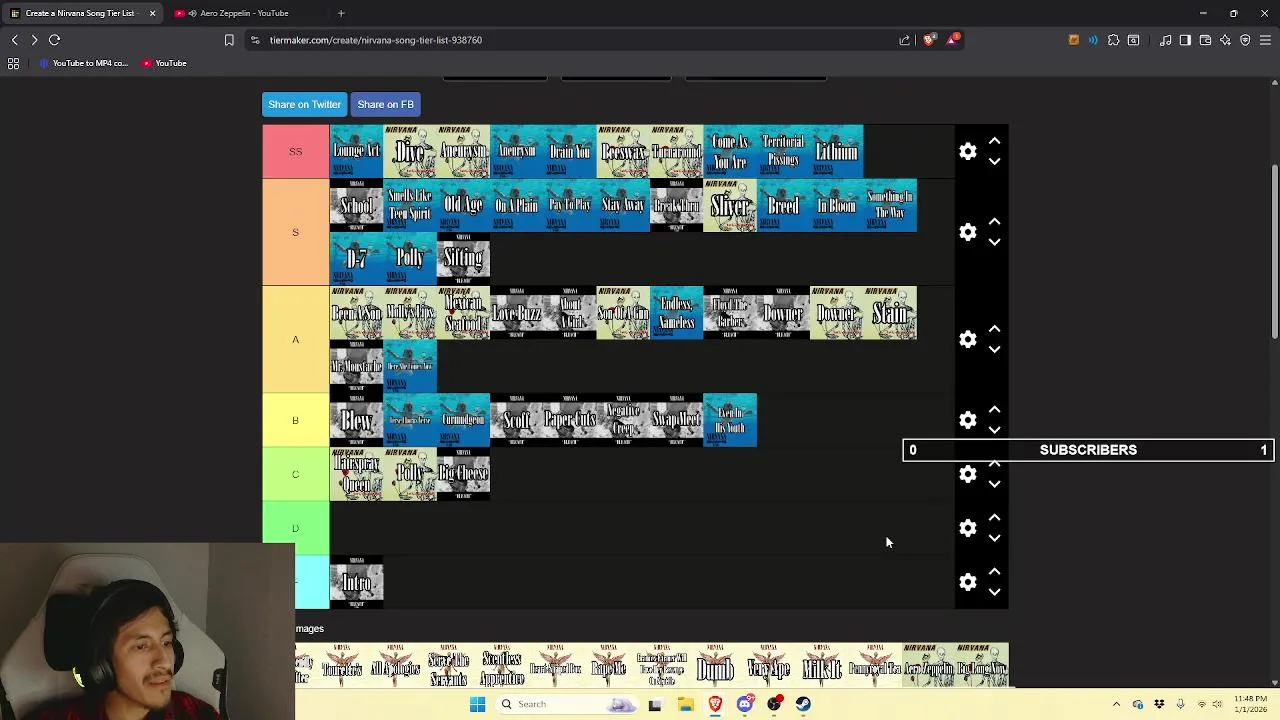Click the taskbar Search box
Screen dimensions: 1280x720
pos(568,704)
